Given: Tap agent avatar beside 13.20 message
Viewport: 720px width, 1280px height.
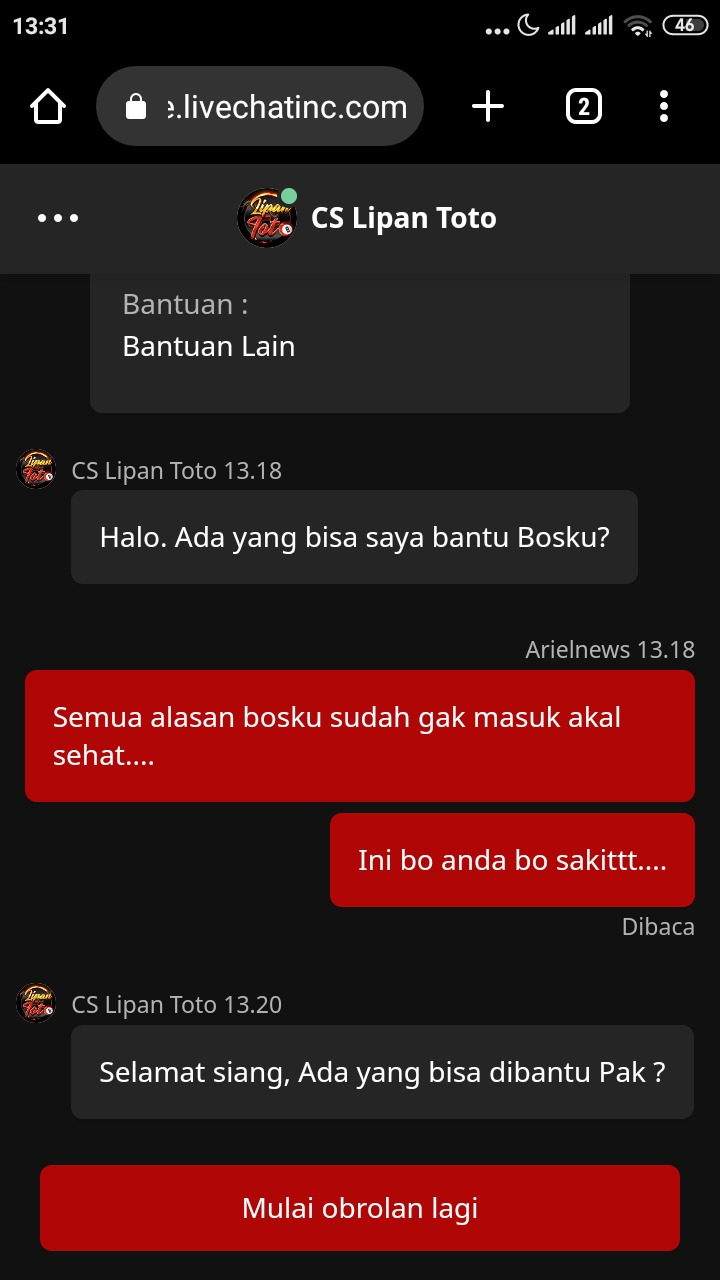Looking at the screenshot, I should tap(36, 1003).
